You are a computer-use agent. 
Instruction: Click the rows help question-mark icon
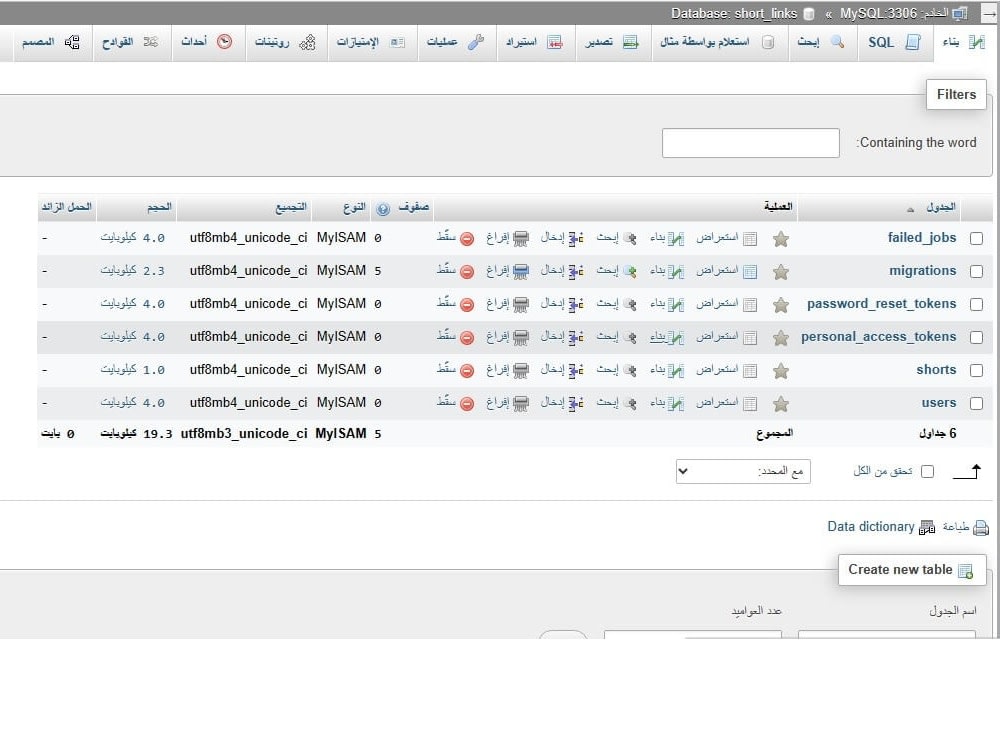tap(383, 209)
